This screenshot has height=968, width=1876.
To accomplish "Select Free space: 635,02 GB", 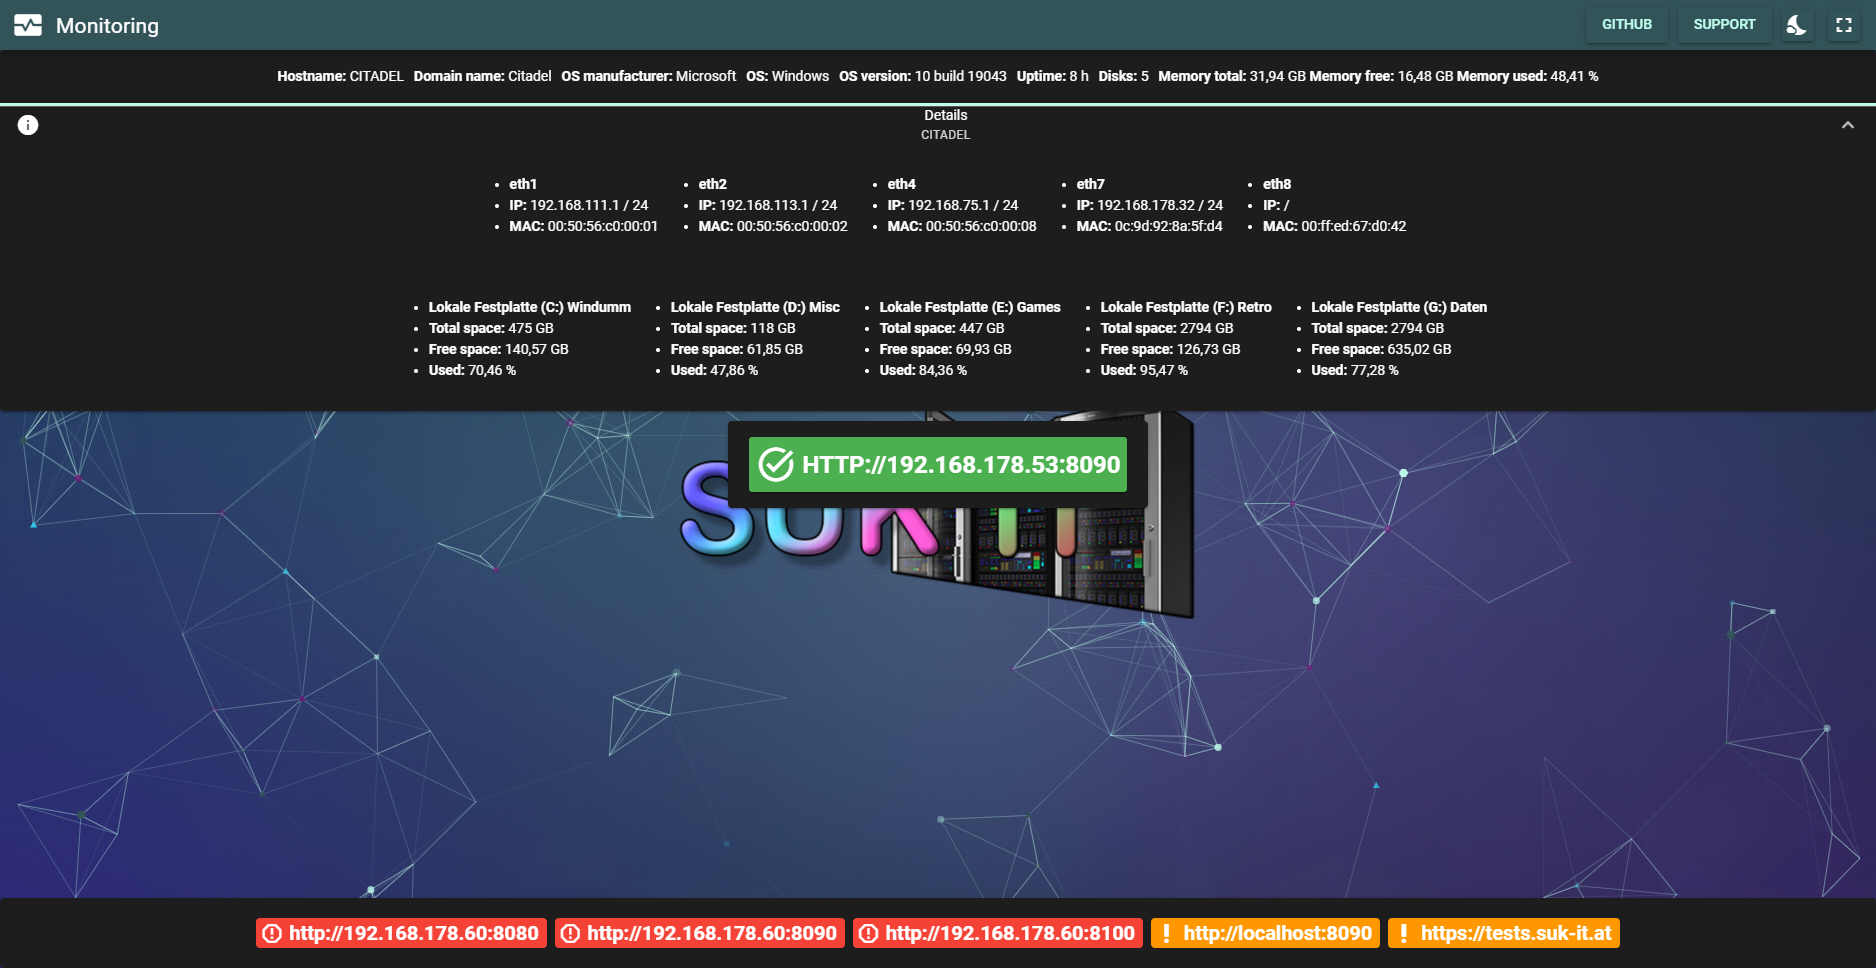I will pyautogui.click(x=1381, y=349).
